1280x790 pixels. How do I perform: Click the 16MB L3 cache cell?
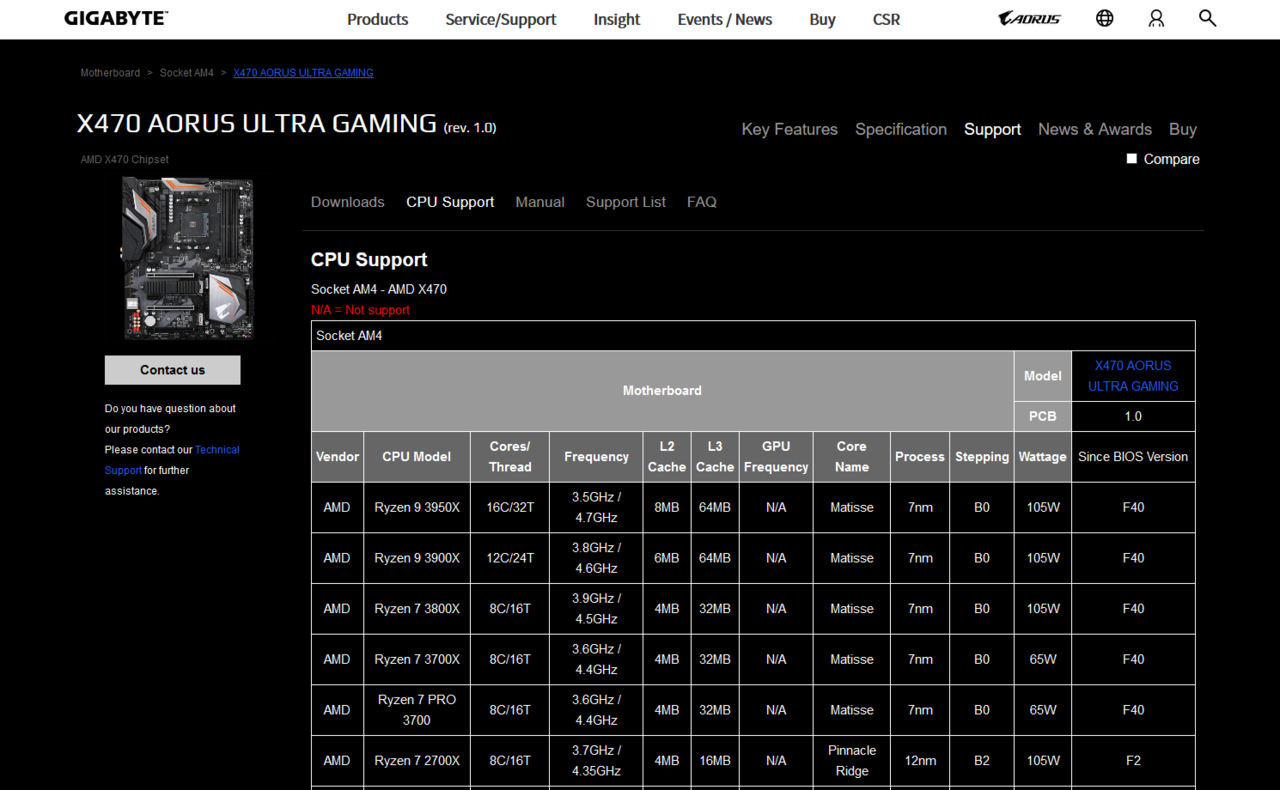715,761
